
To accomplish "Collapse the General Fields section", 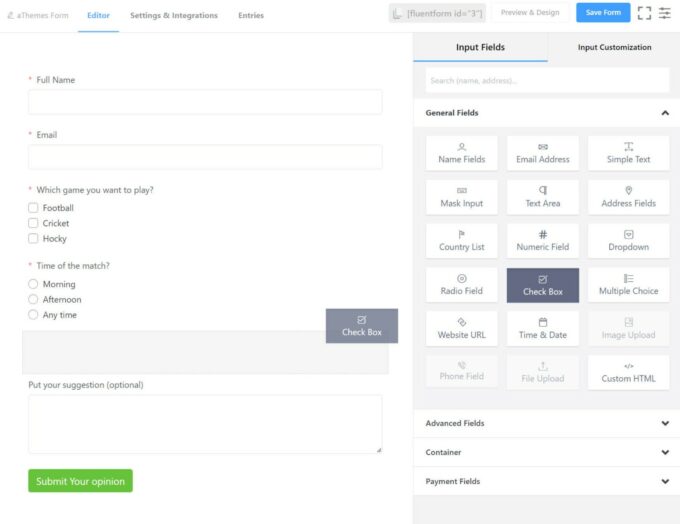I will click(546, 113).
